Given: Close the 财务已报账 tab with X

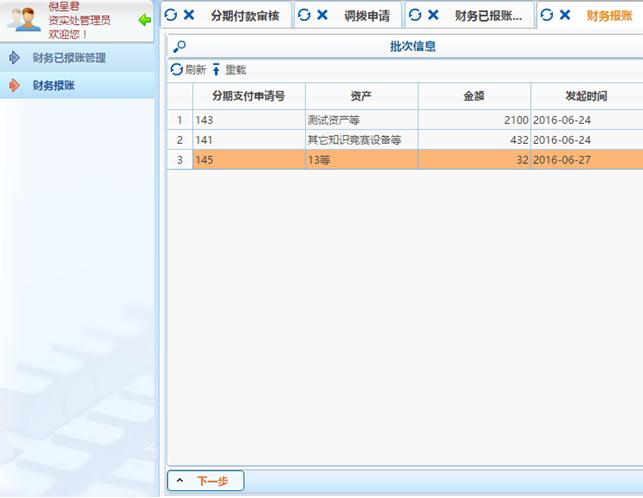Looking at the screenshot, I should [x=433, y=15].
